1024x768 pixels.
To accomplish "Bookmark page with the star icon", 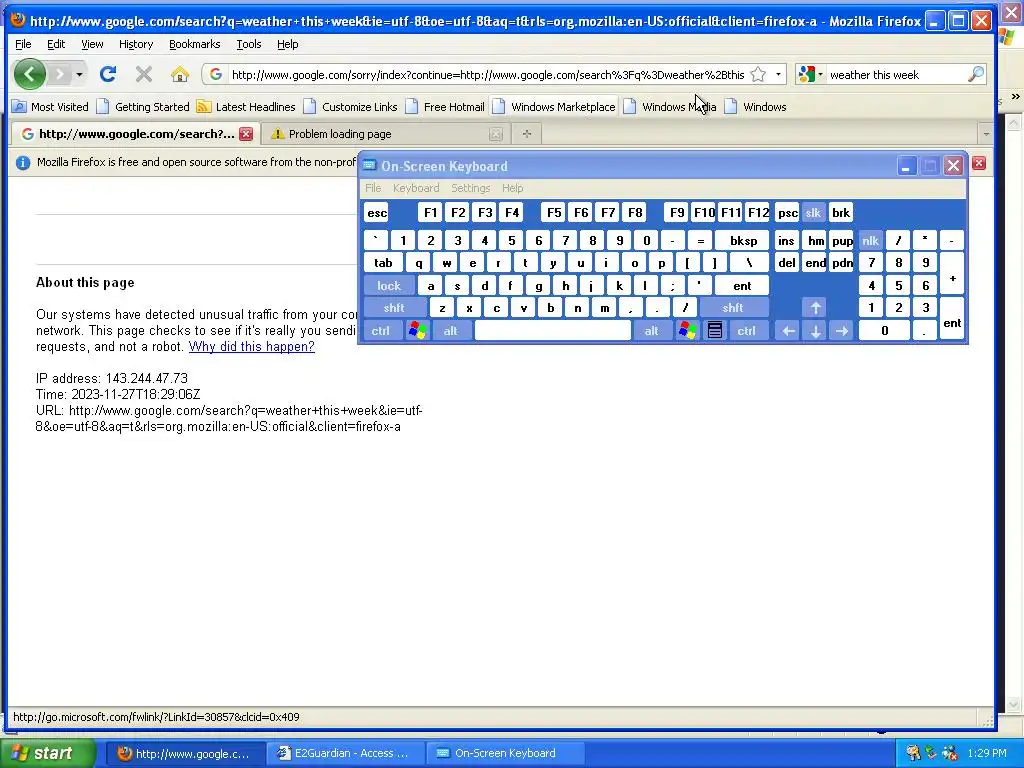I will click(x=758, y=74).
